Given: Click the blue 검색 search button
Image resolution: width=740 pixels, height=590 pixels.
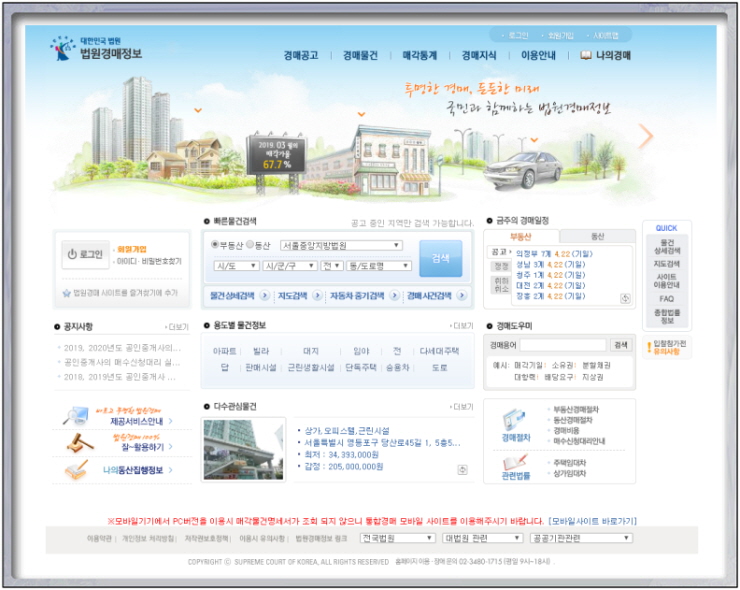Looking at the screenshot, I should click(440, 258).
